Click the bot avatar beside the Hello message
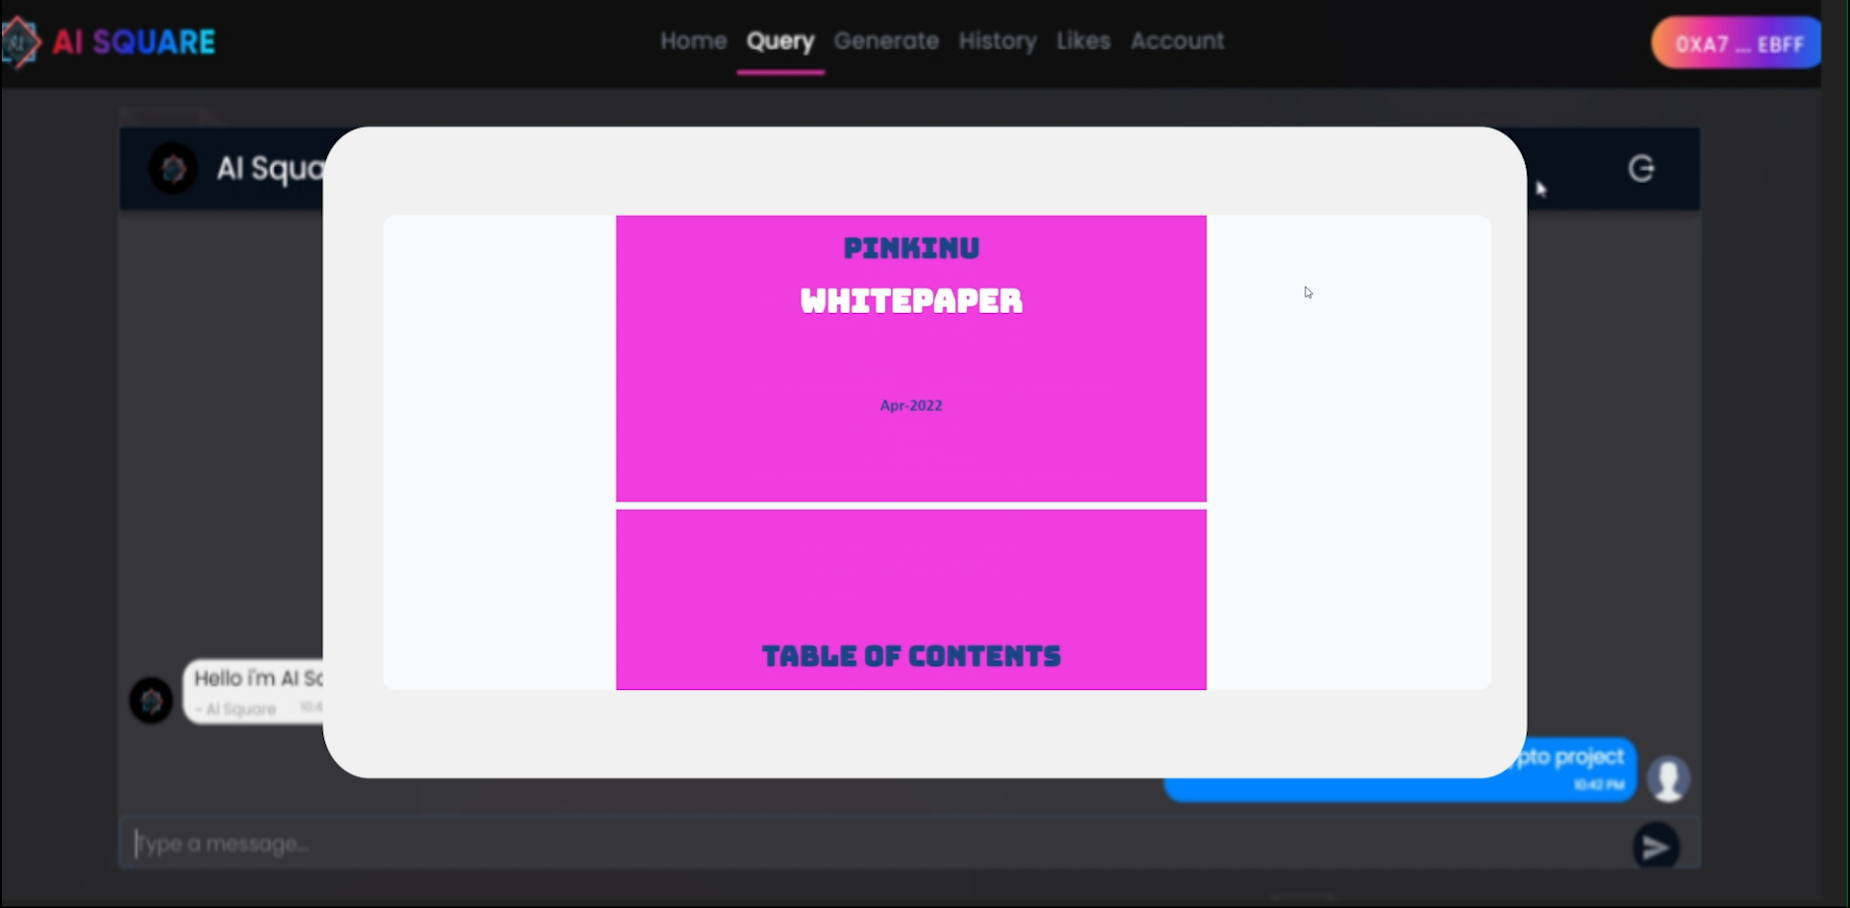The height and width of the screenshot is (908, 1850). click(x=151, y=700)
